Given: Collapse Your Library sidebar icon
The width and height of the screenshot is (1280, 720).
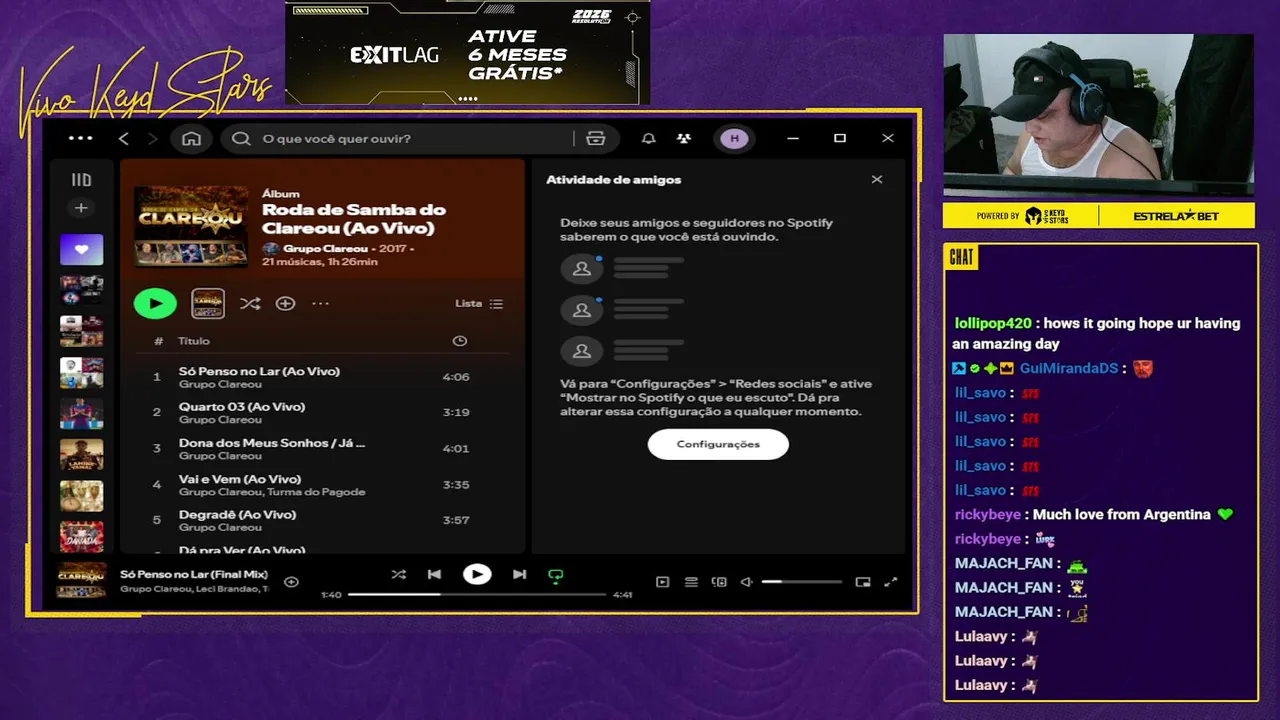Looking at the screenshot, I should pyautogui.click(x=81, y=180).
